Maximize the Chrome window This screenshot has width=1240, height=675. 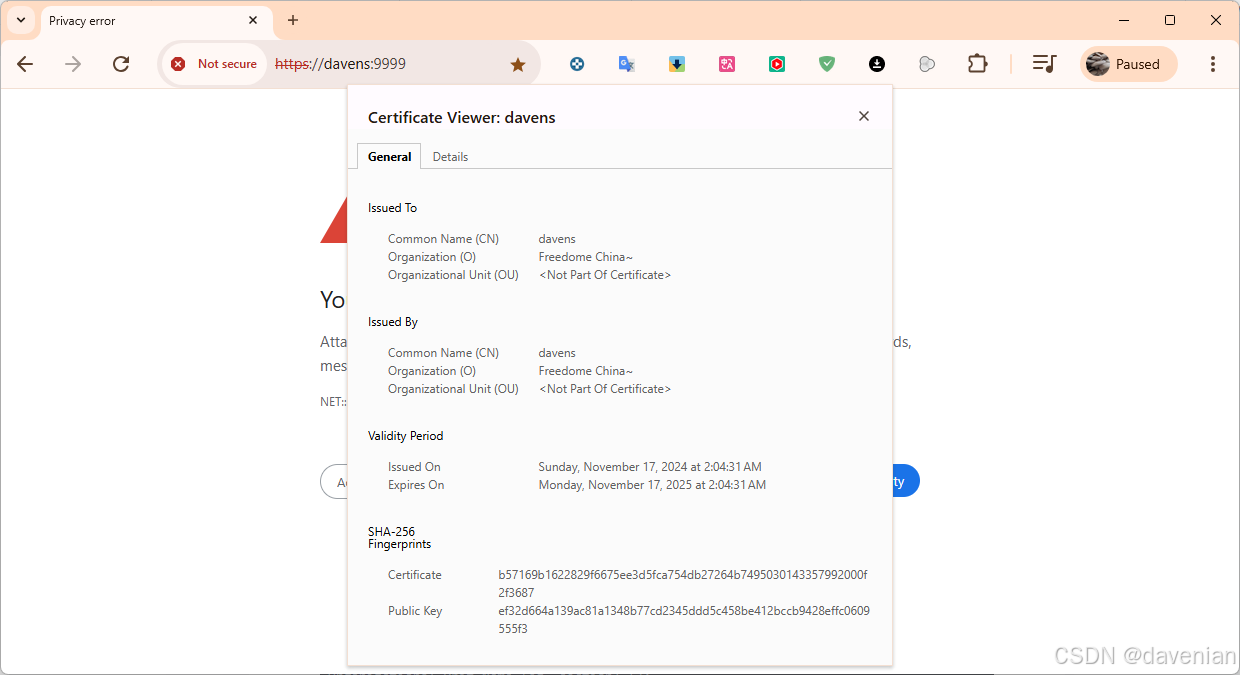(1170, 20)
